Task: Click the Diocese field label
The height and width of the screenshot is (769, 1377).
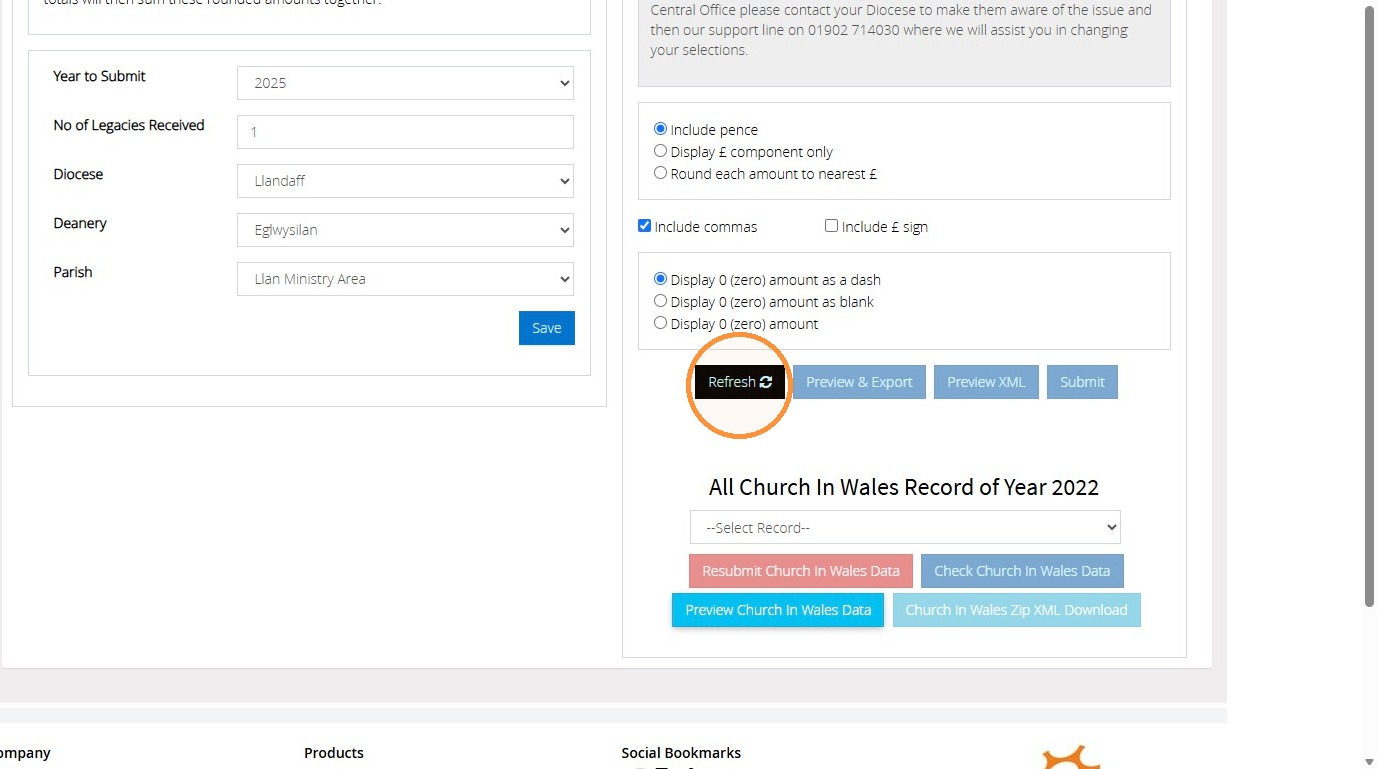Action: (x=78, y=174)
